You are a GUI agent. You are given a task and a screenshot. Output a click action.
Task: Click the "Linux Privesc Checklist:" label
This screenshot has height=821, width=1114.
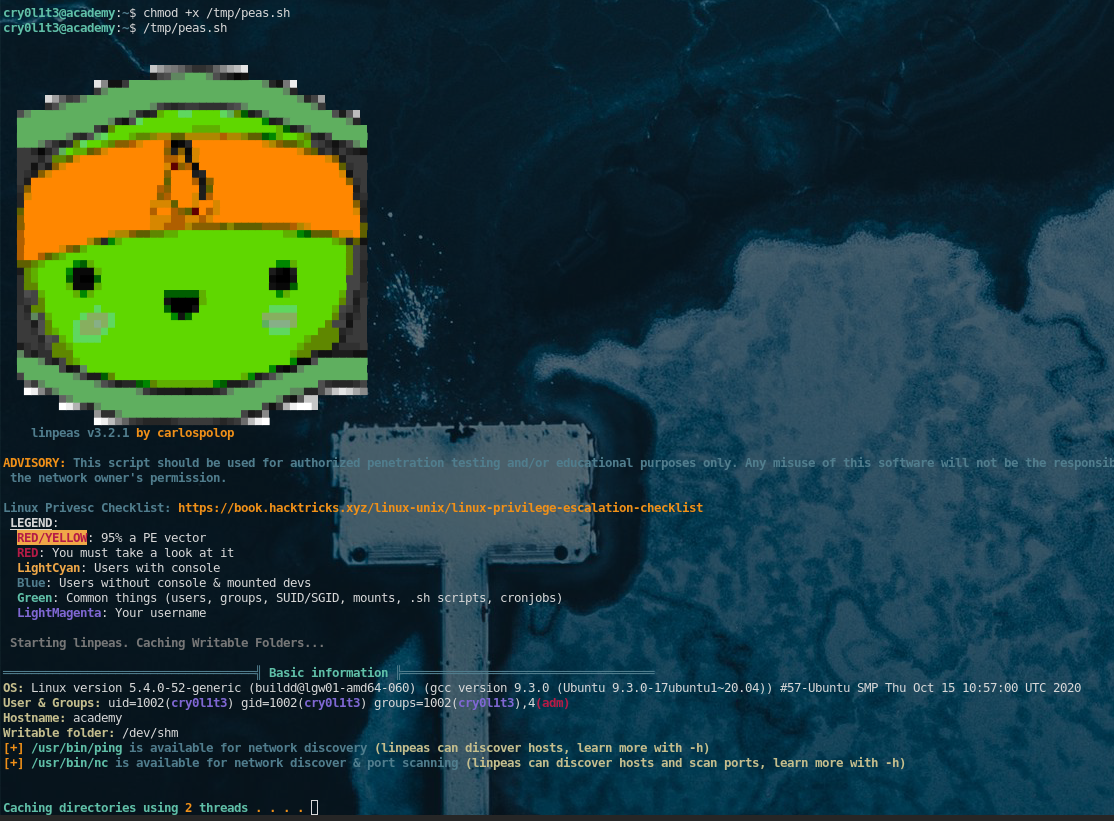click(x=87, y=508)
